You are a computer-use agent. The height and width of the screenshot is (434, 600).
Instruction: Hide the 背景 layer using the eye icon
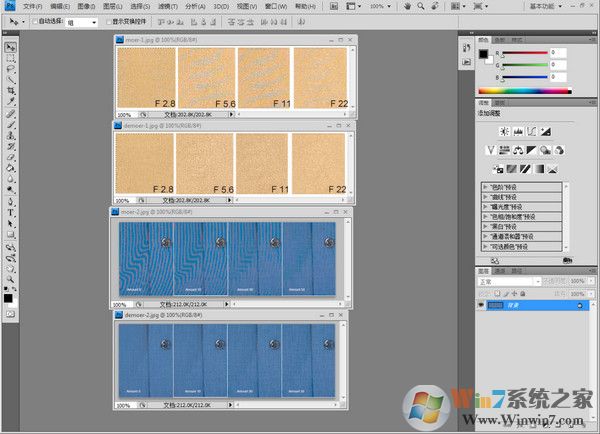click(481, 305)
